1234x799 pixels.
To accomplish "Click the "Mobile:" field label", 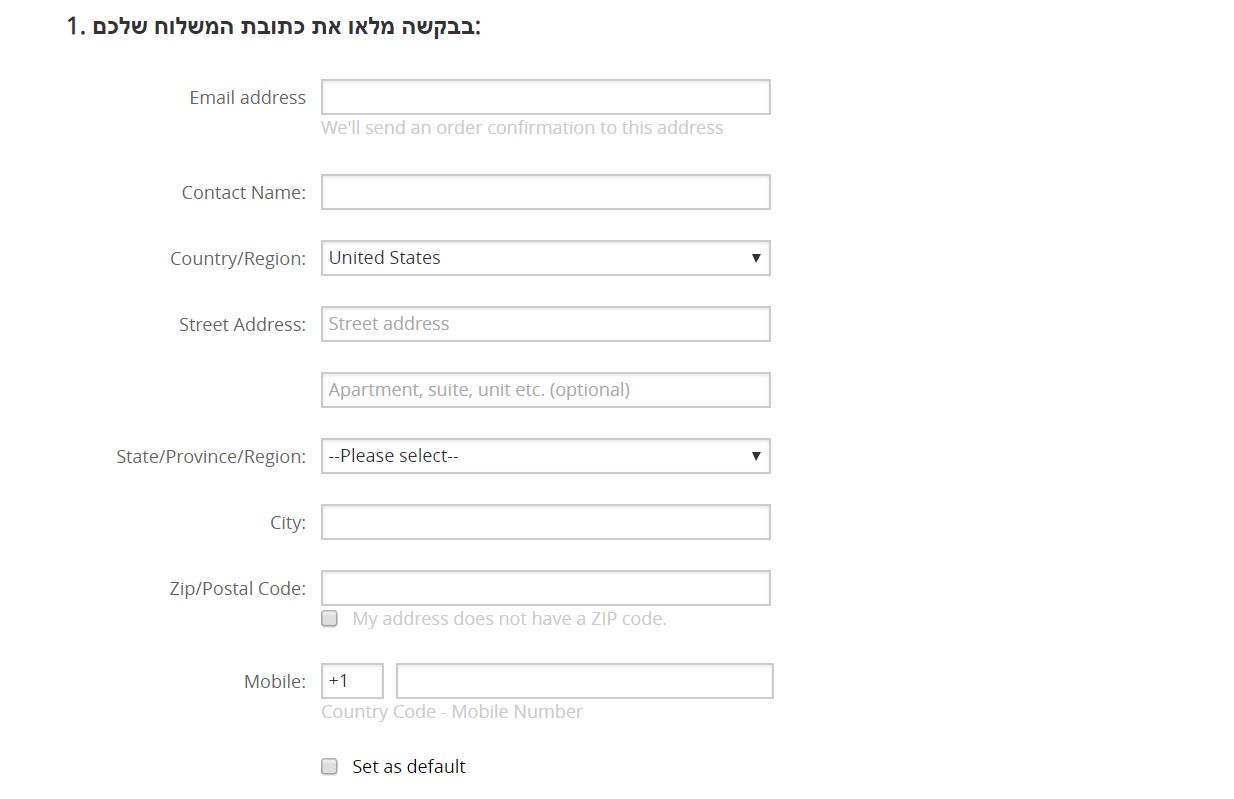I will 275,682.
